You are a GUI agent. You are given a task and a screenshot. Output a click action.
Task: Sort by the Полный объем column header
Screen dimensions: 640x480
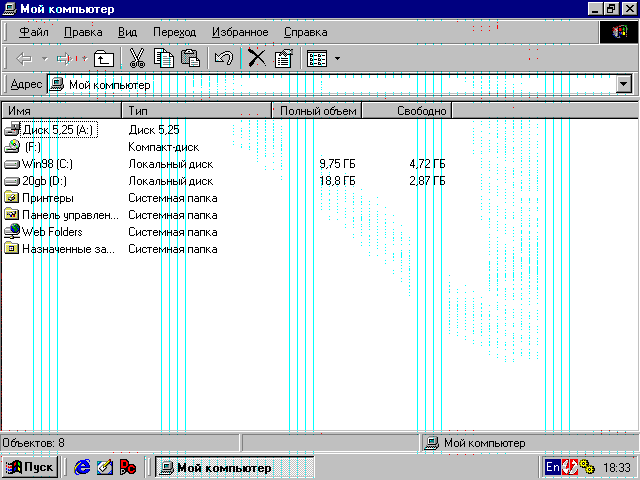click(x=317, y=111)
